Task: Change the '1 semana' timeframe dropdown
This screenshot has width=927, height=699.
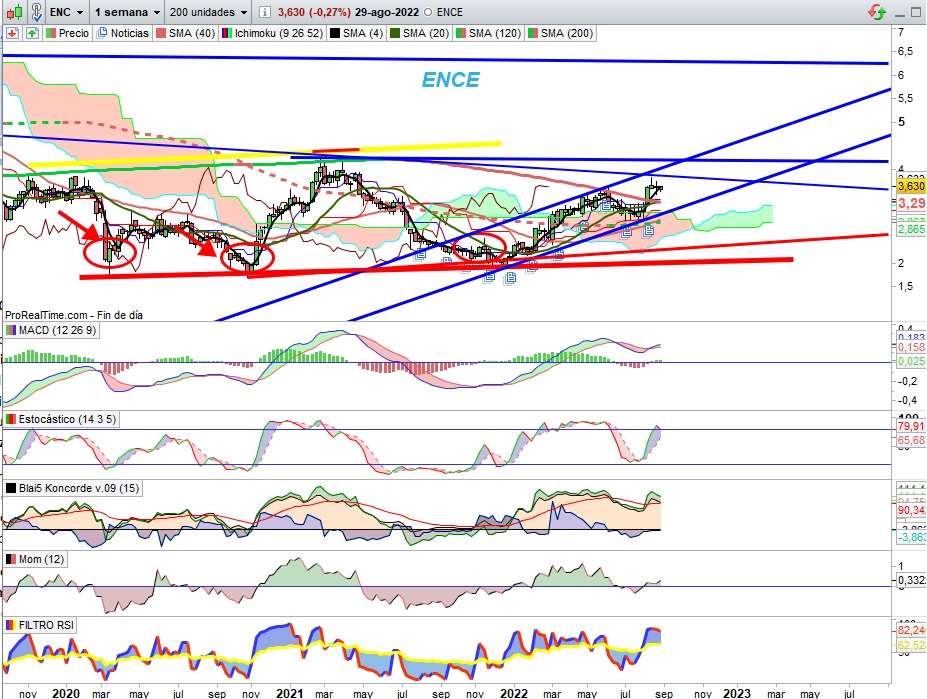Action: pyautogui.click(x=127, y=12)
